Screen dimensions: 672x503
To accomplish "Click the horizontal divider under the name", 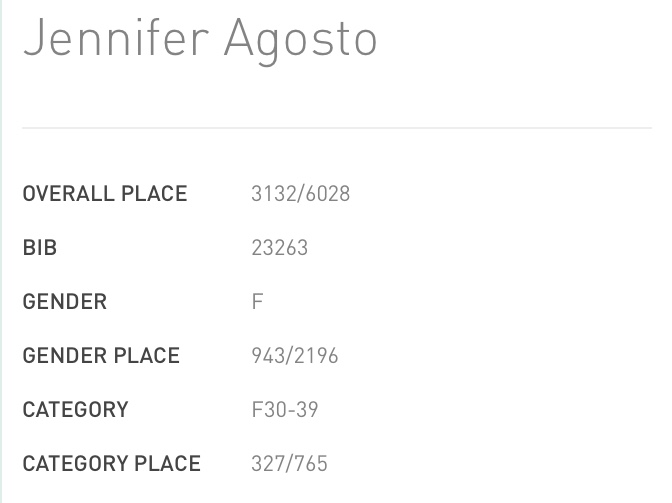I will pyautogui.click(x=337, y=128).
